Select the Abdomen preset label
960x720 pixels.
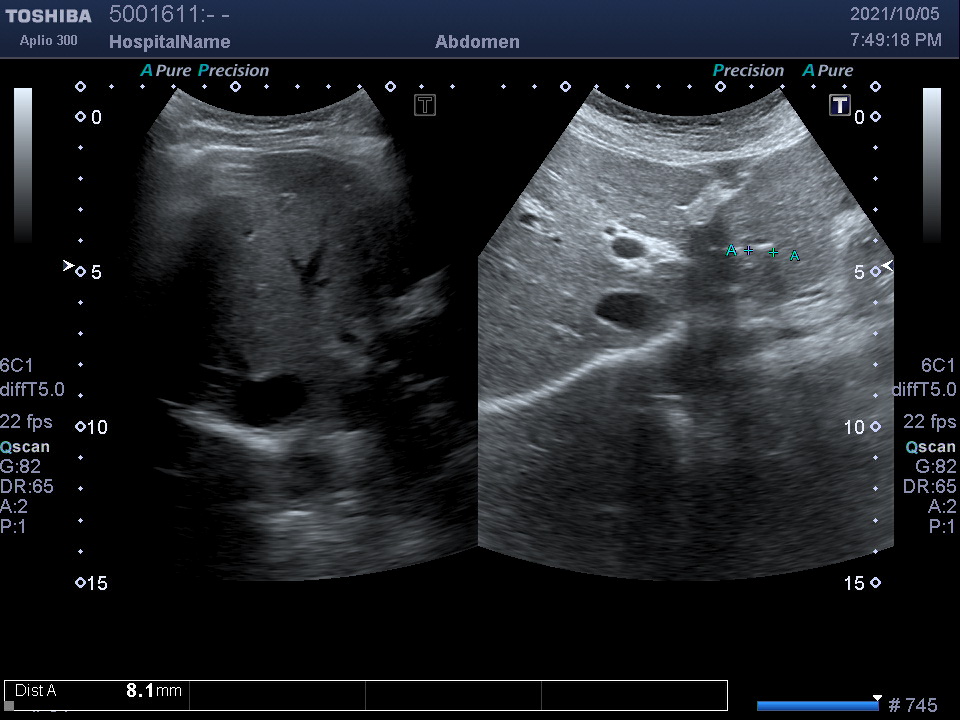pyautogui.click(x=477, y=42)
